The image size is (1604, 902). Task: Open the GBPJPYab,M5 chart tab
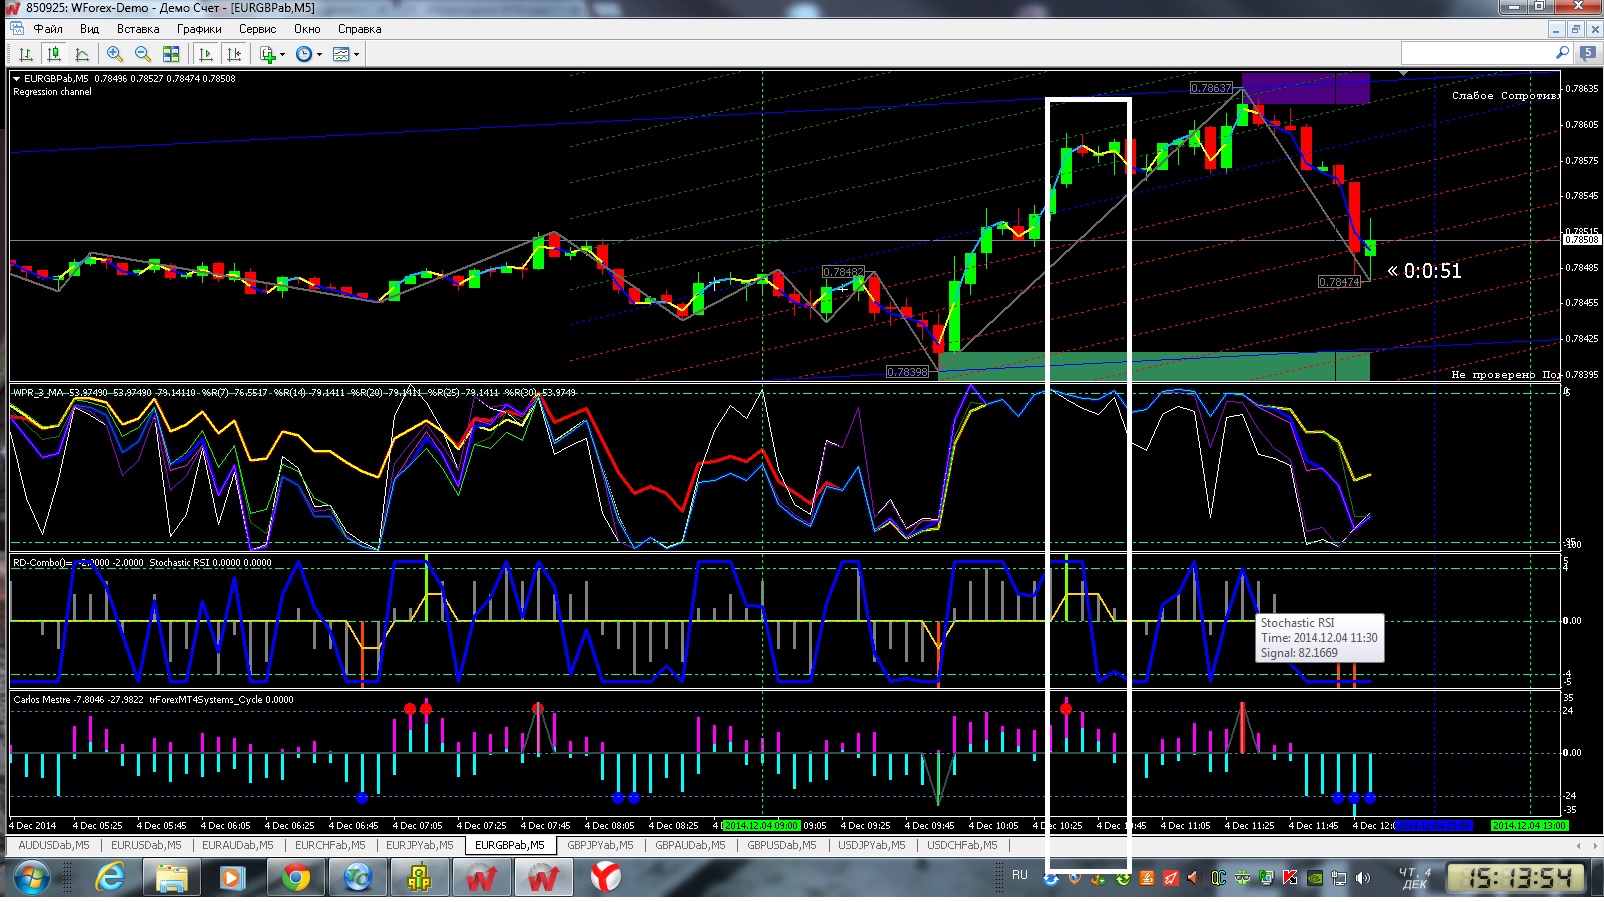pos(600,845)
